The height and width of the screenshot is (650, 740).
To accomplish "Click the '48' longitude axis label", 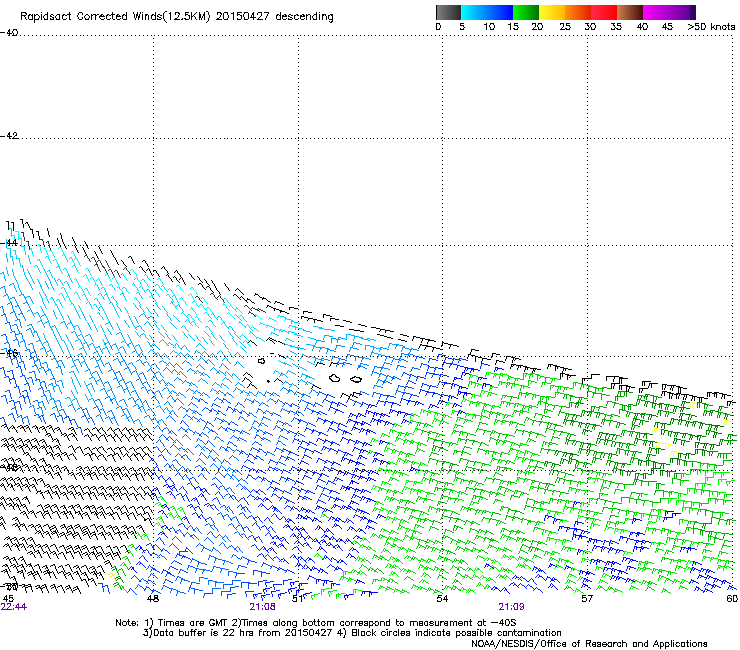I will coord(152,599).
